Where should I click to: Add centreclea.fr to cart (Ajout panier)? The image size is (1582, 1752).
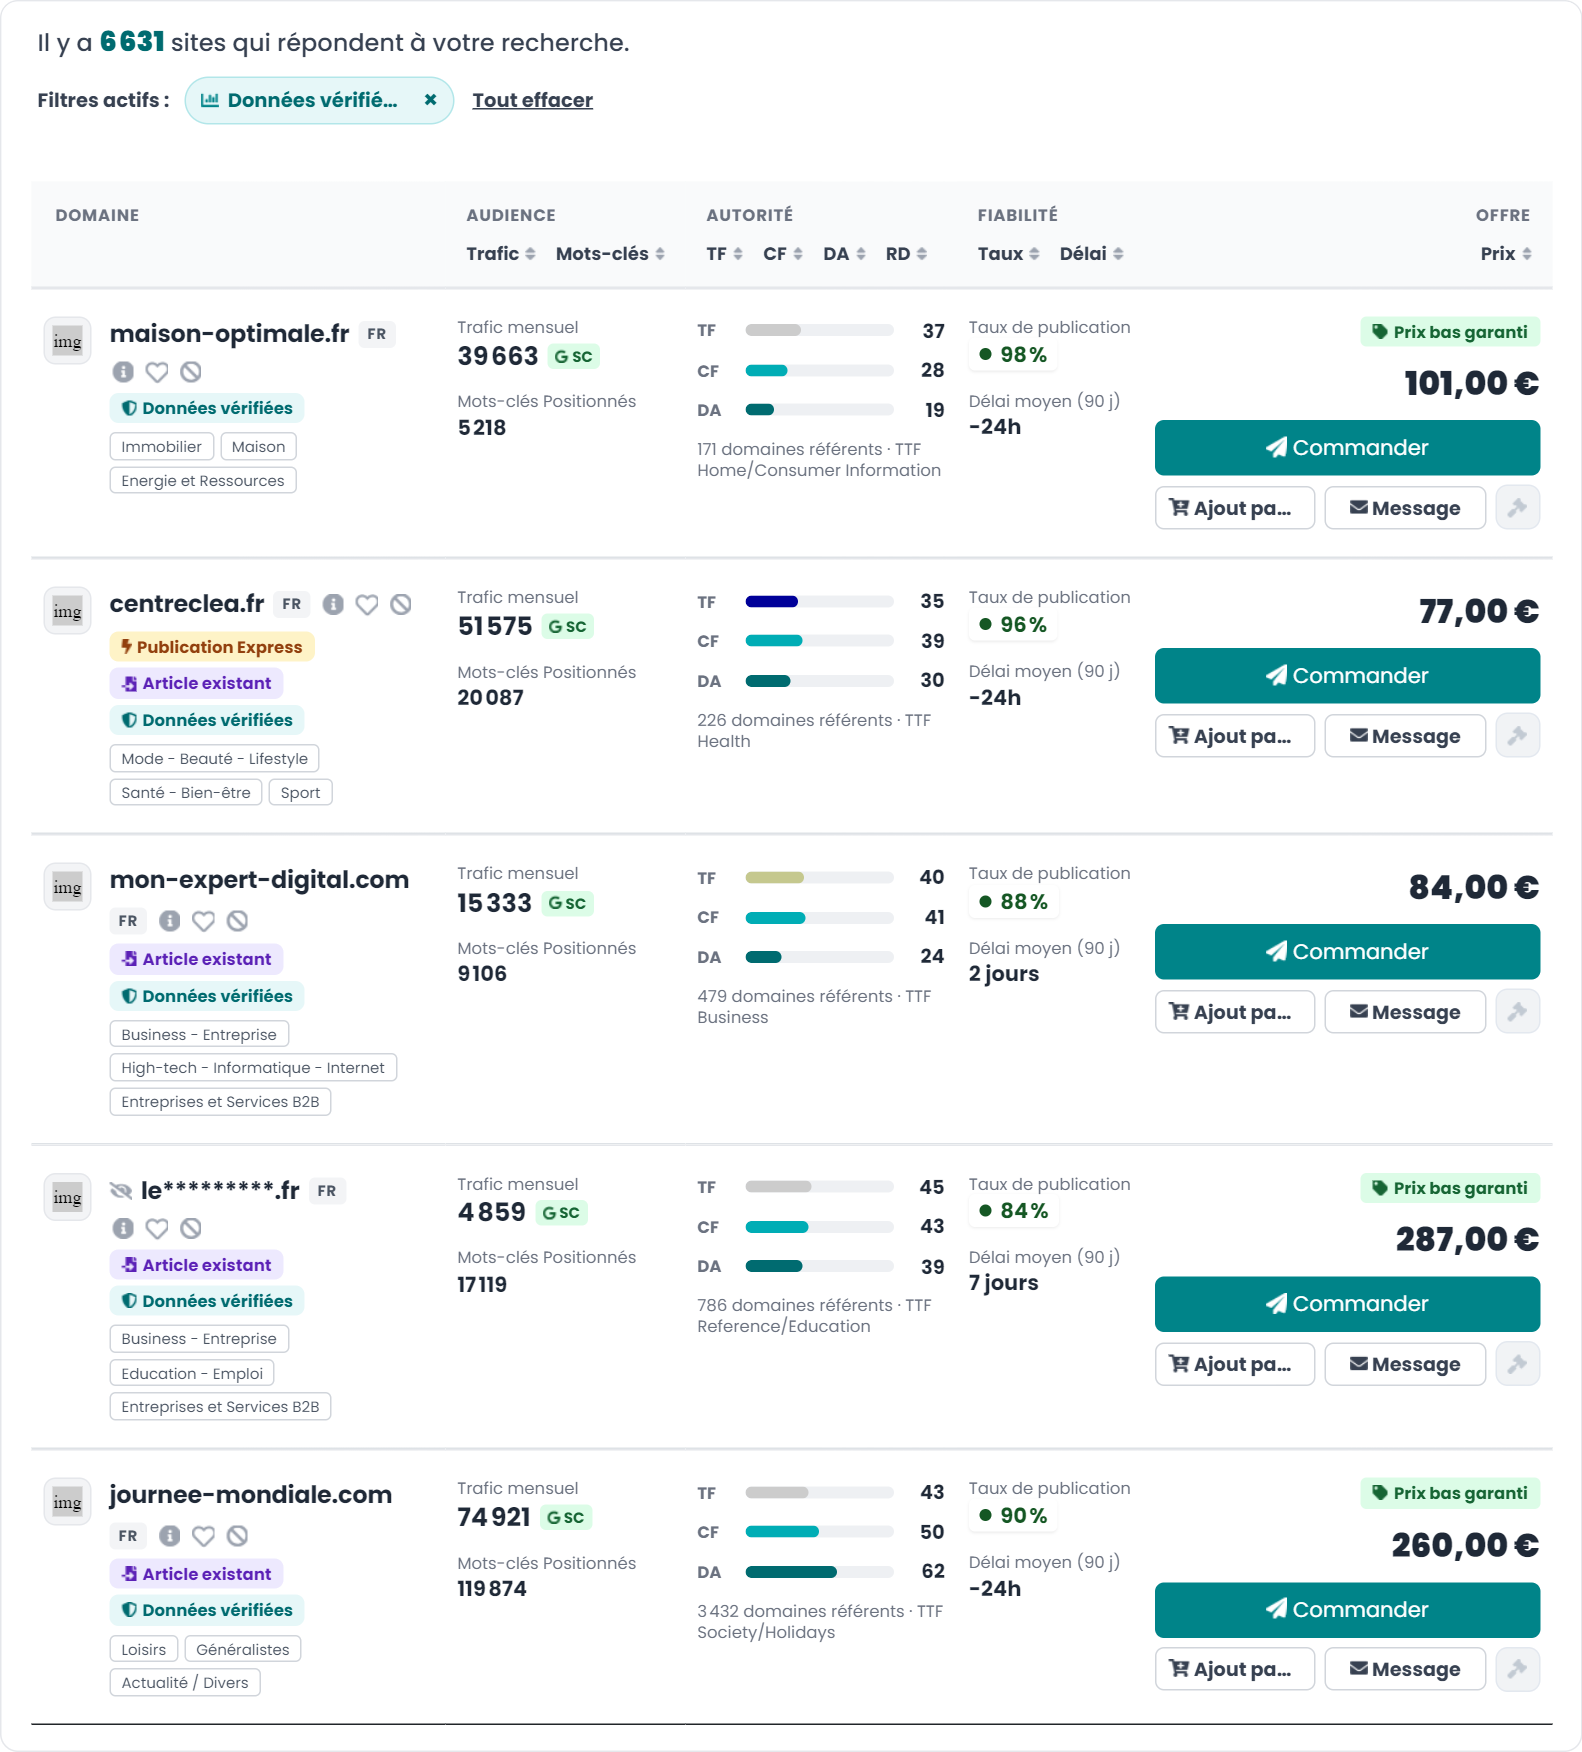(1235, 736)
